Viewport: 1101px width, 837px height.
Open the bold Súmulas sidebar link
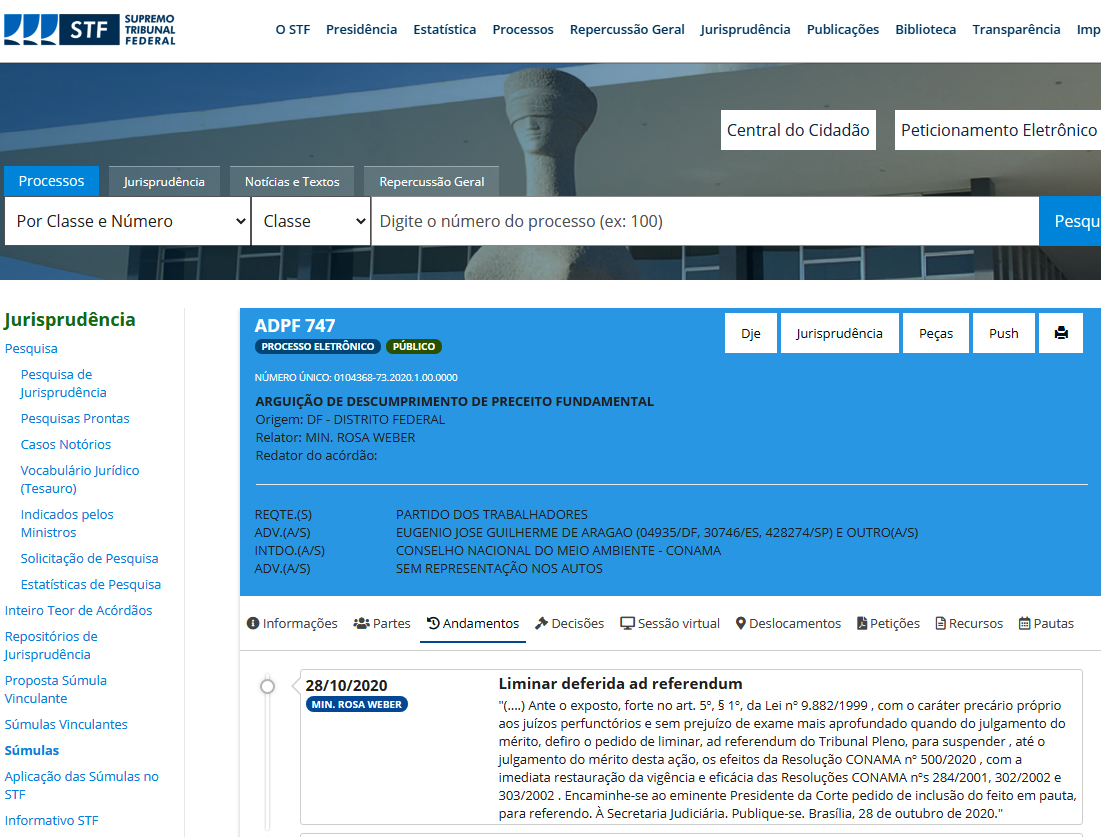point(32,750)
